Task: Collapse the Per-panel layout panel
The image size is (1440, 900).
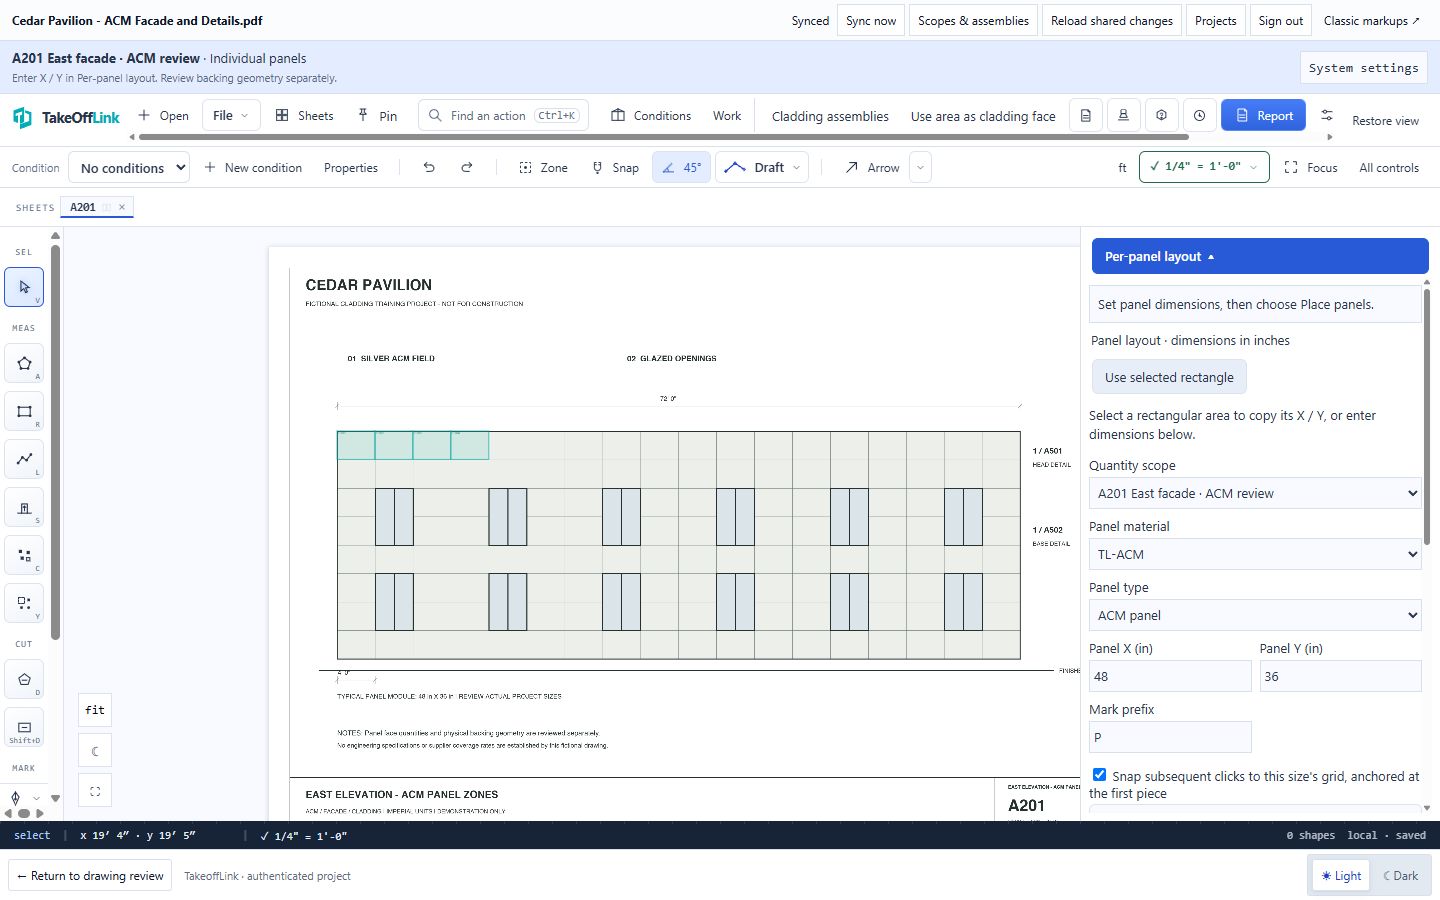Action: pos(1260,256)
